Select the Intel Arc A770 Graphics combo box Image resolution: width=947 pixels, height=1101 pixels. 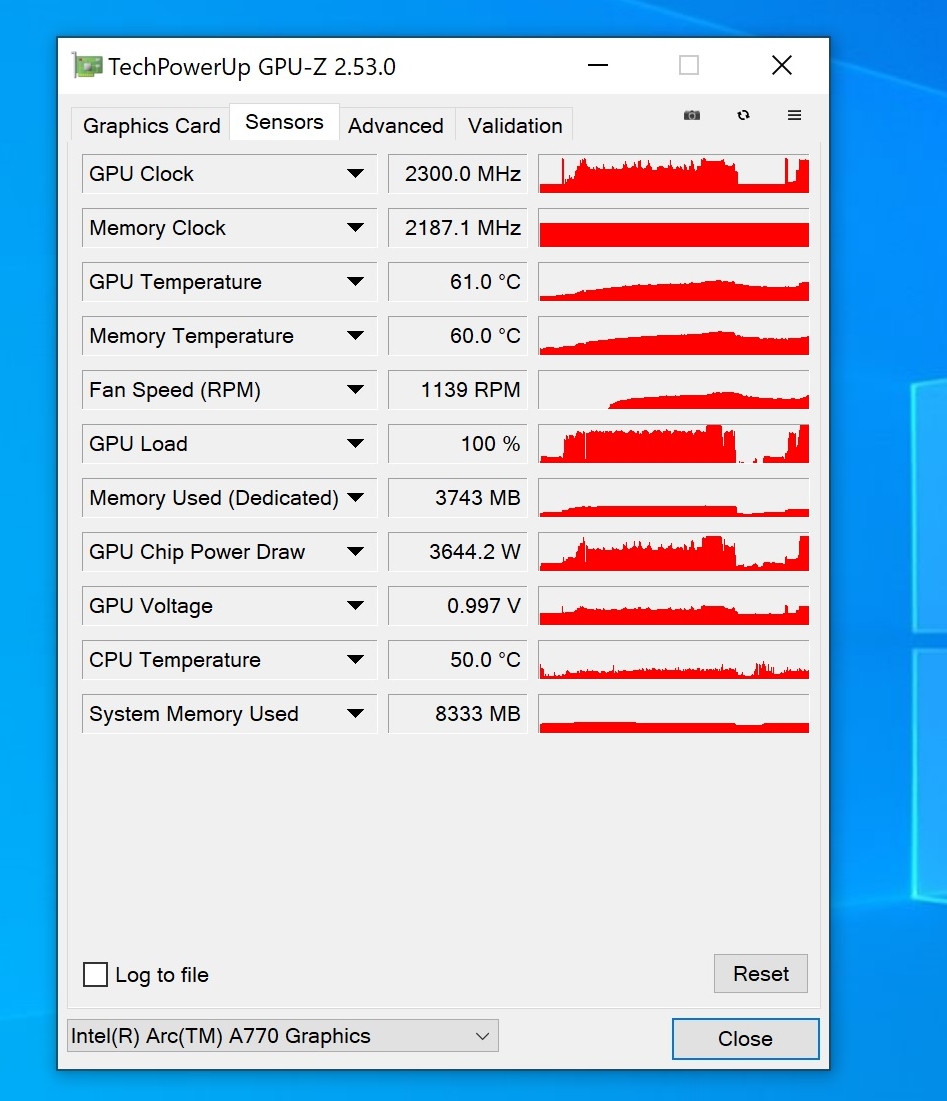(283, 1036)
